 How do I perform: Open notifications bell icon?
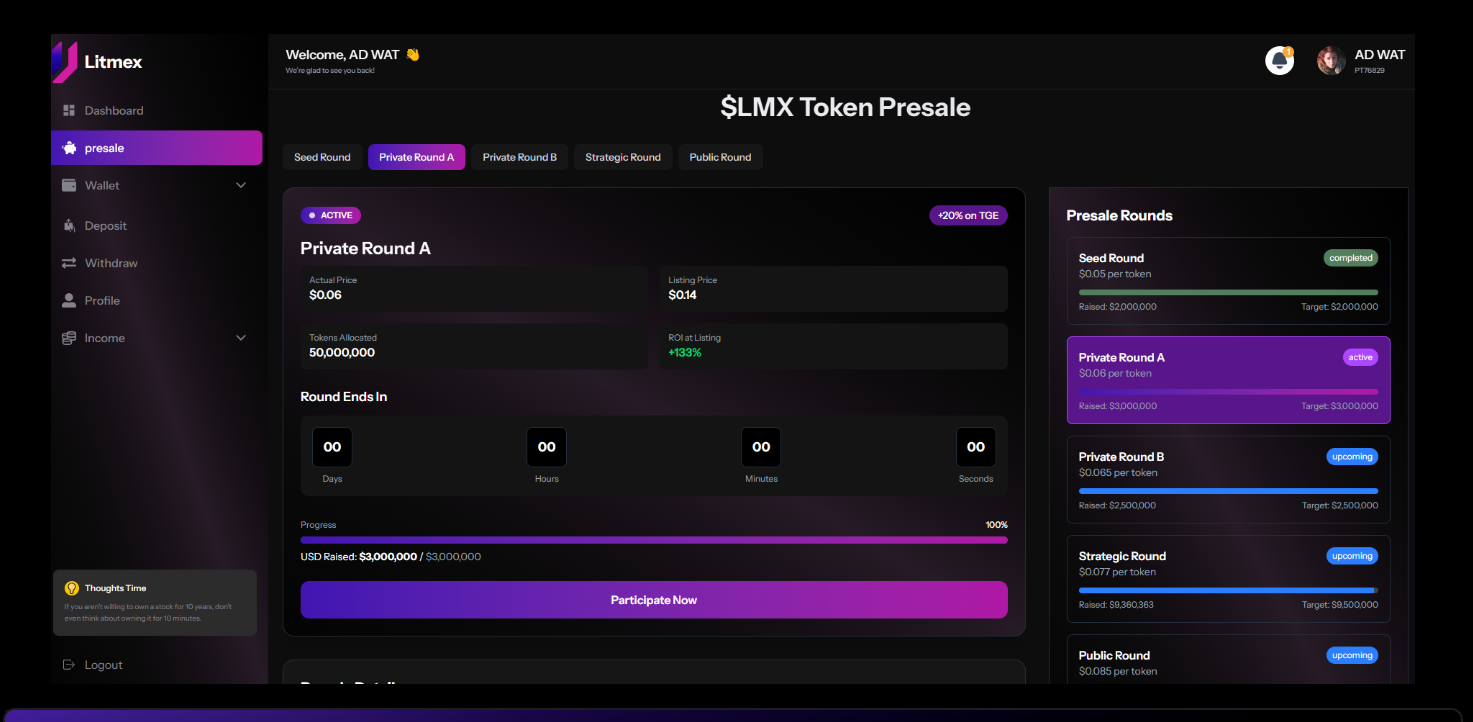point(1279,61)
